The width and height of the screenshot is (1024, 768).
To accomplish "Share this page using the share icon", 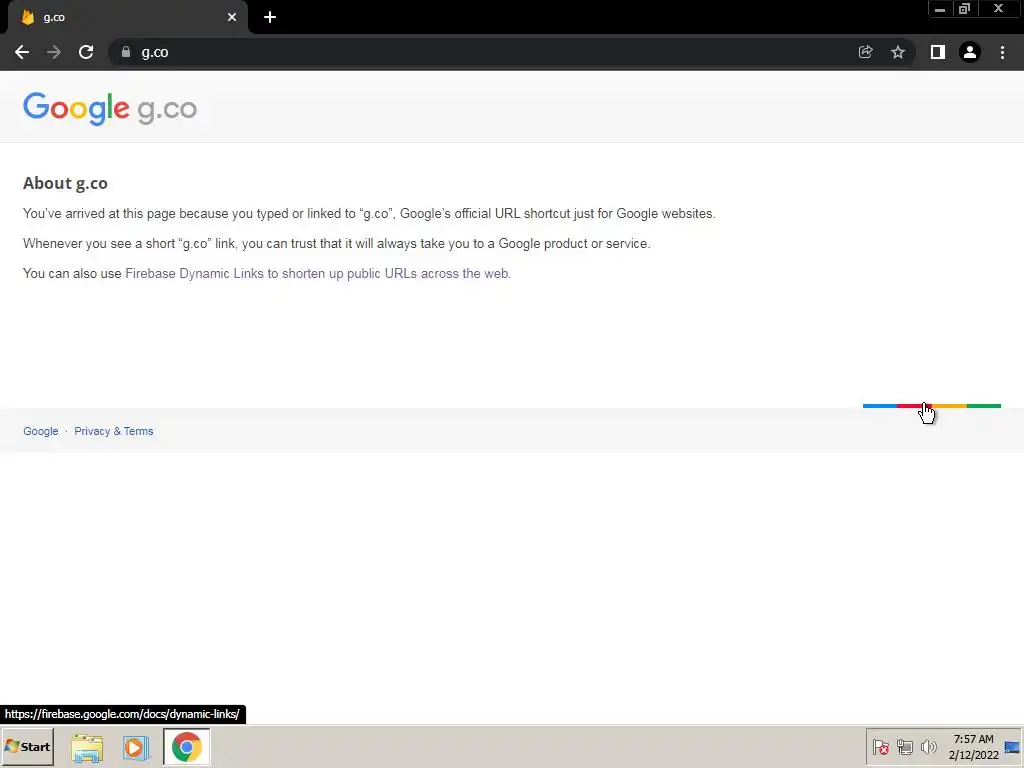I will pos(865,52).
